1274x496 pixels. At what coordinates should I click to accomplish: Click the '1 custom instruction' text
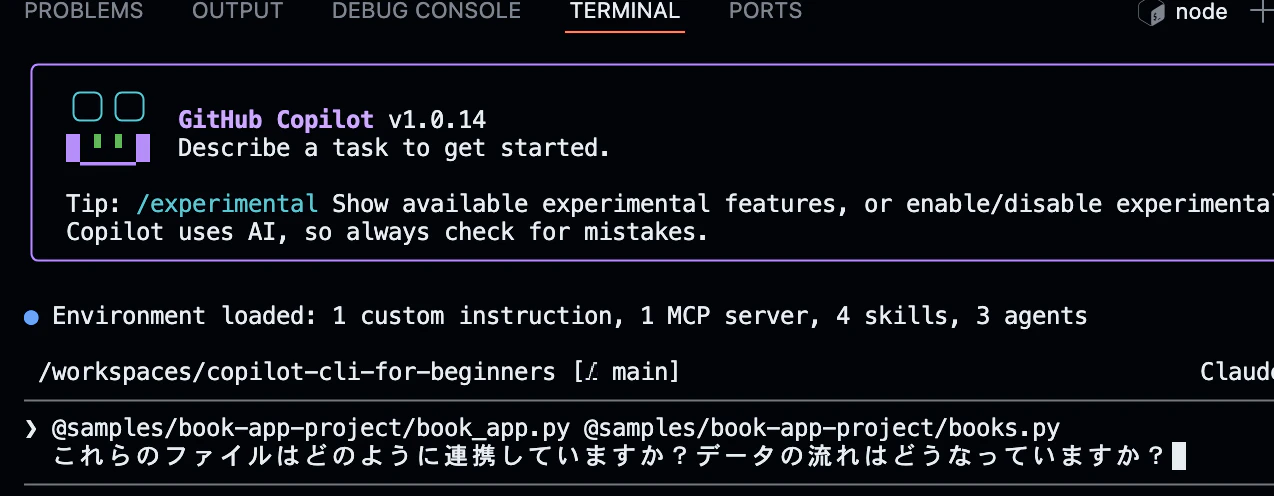[471, 317]
